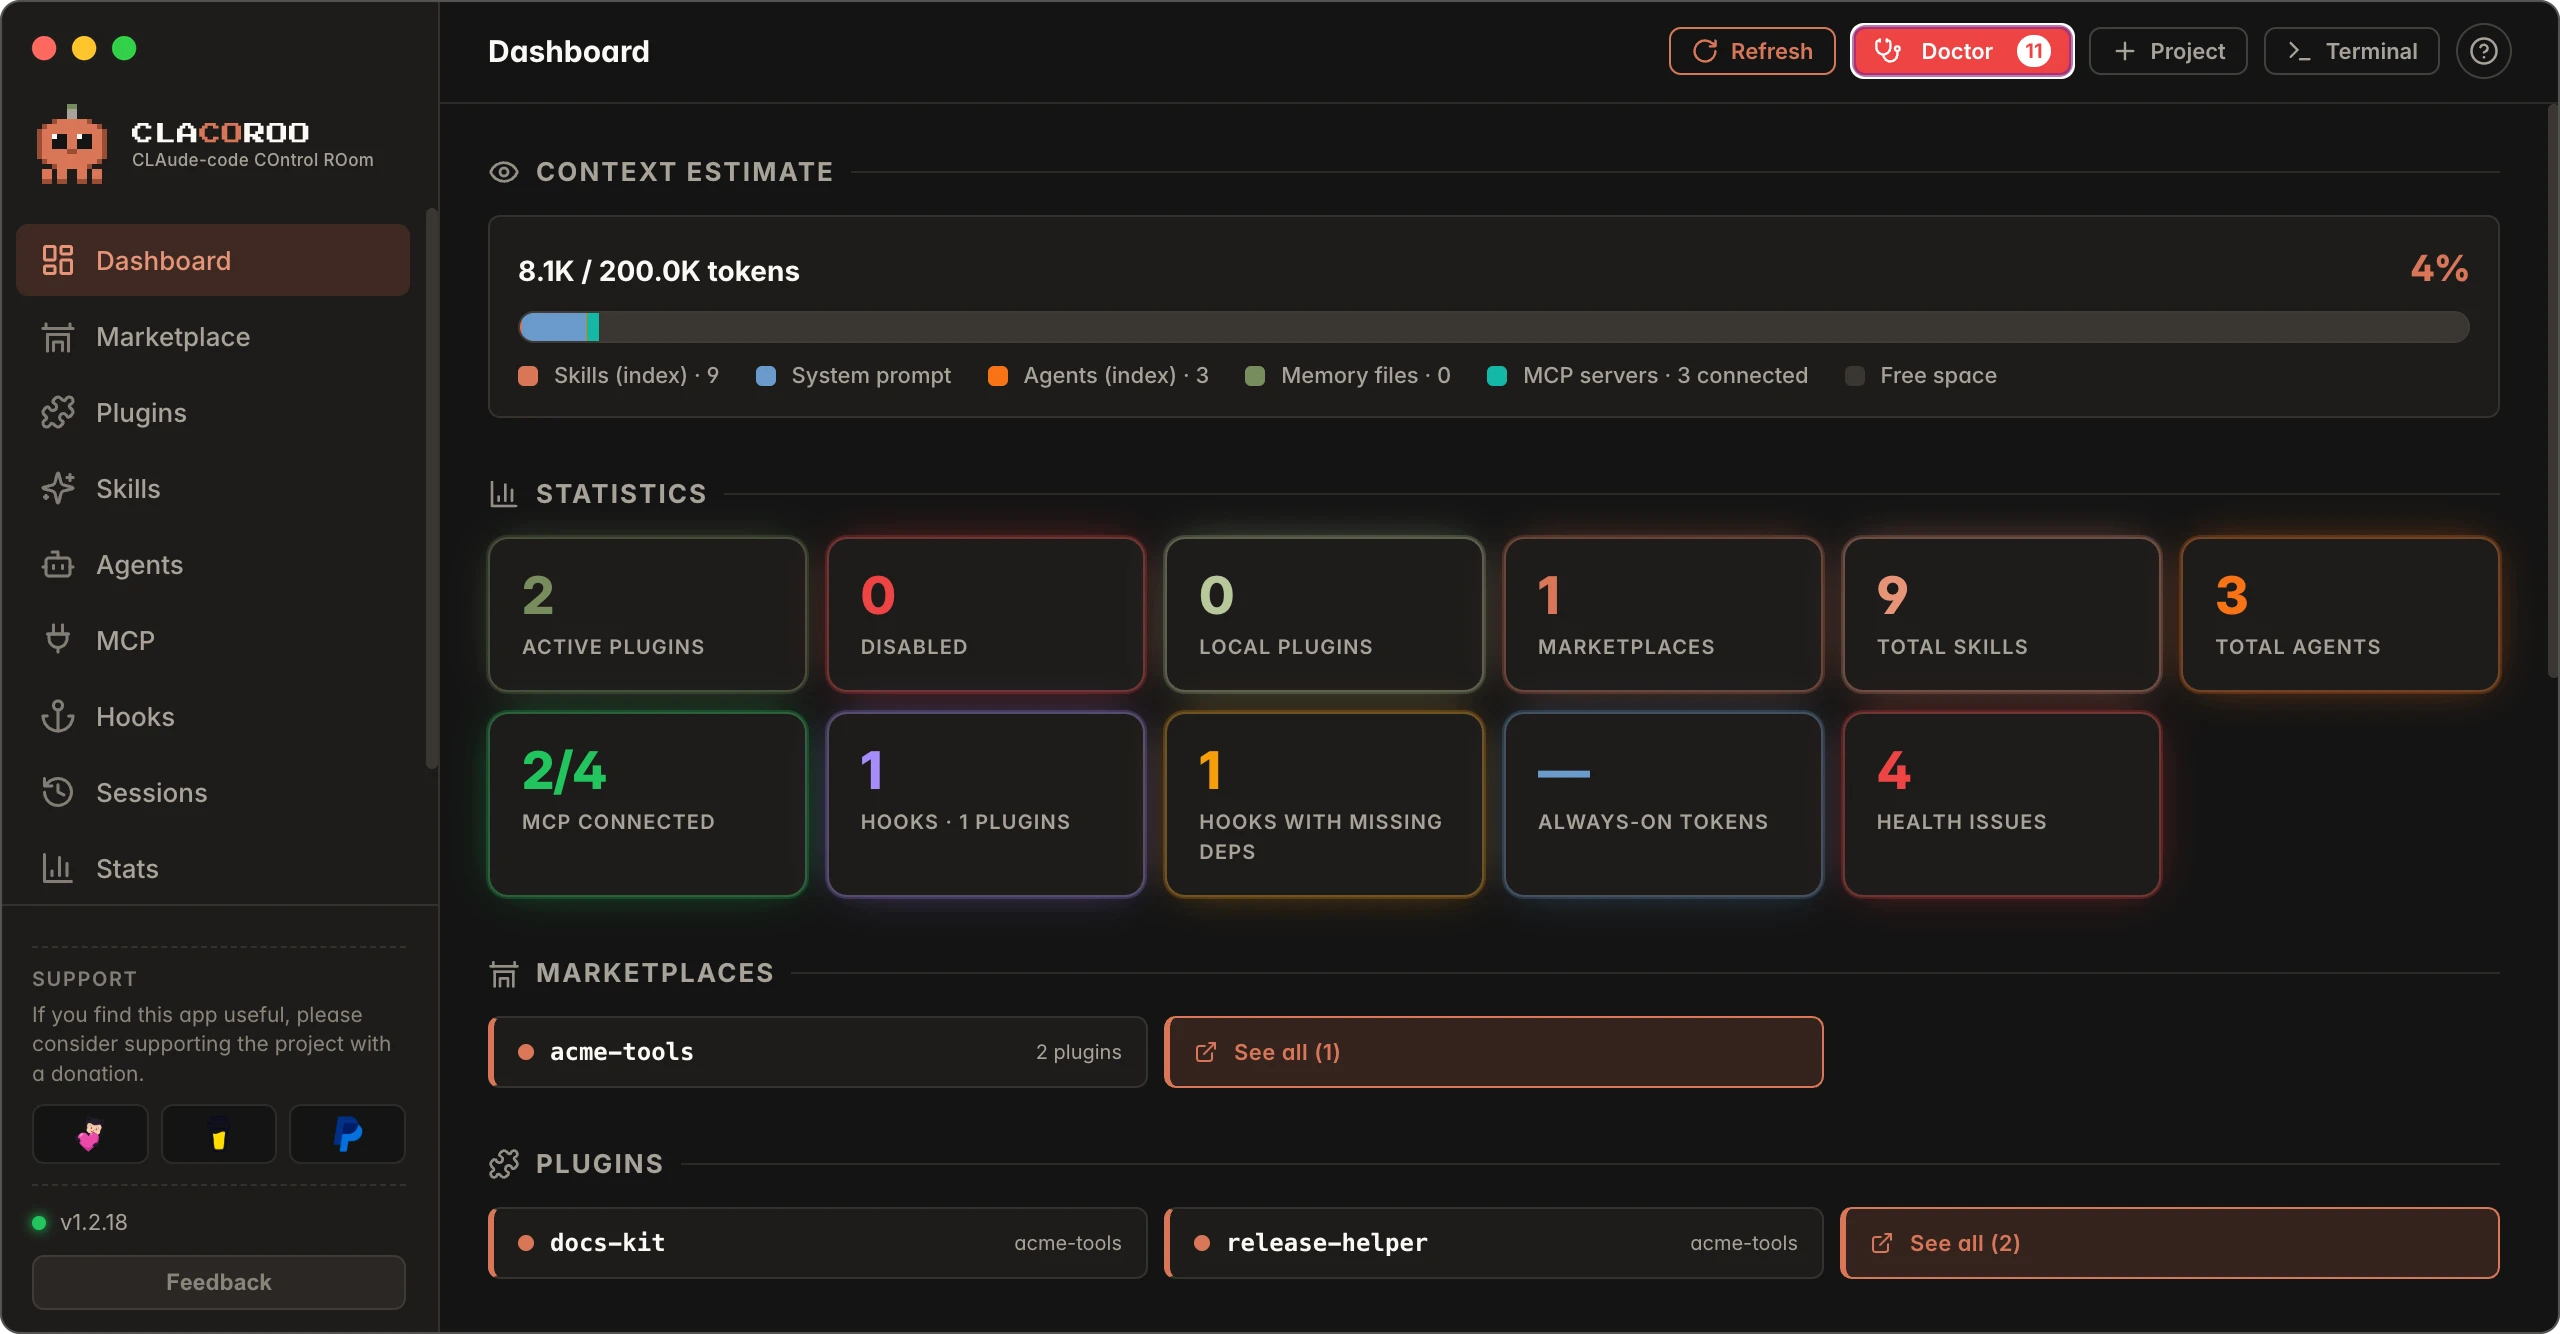Screen dimensions: 2560x1334
Task: Click the MCP servers legend swatch
Action: pyautogui.click(x=1497, y=376)
